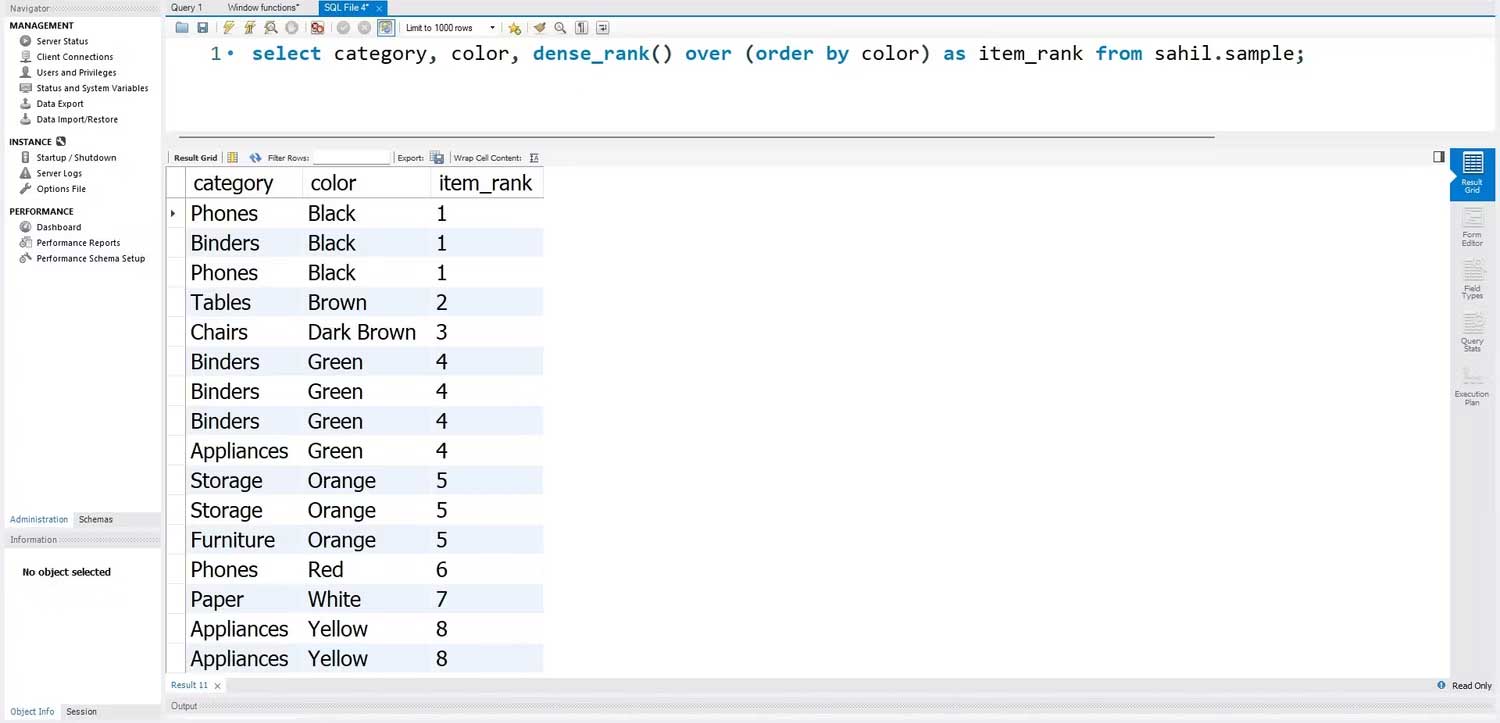The image size is (1500, 723).
Task: Switch to the Window functions tab
Action: pyautogui.click(x=263, y=8)
